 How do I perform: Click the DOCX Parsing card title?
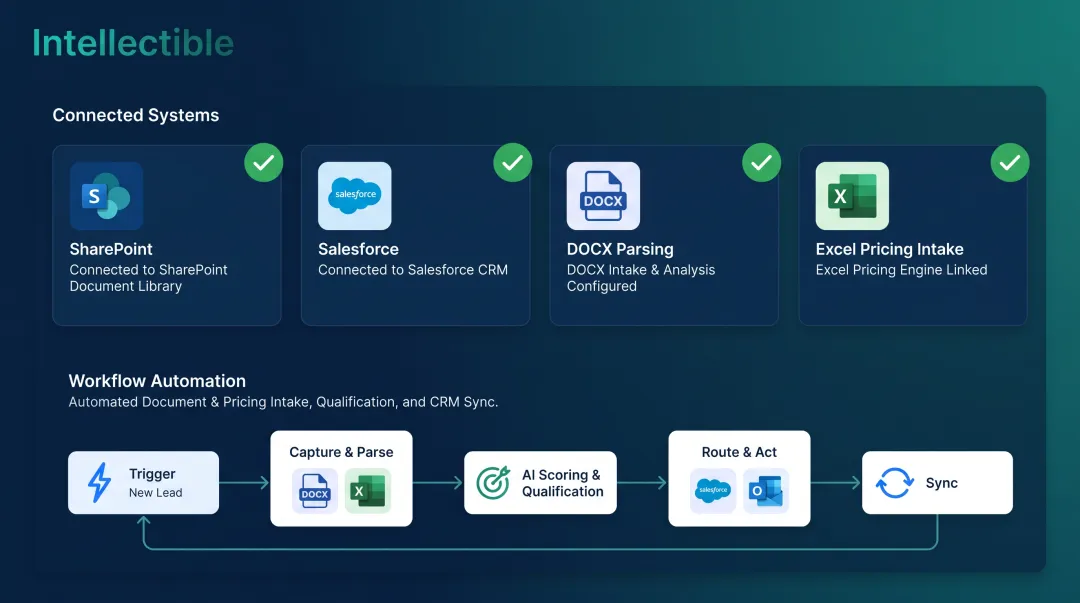(x=620, y=249)
